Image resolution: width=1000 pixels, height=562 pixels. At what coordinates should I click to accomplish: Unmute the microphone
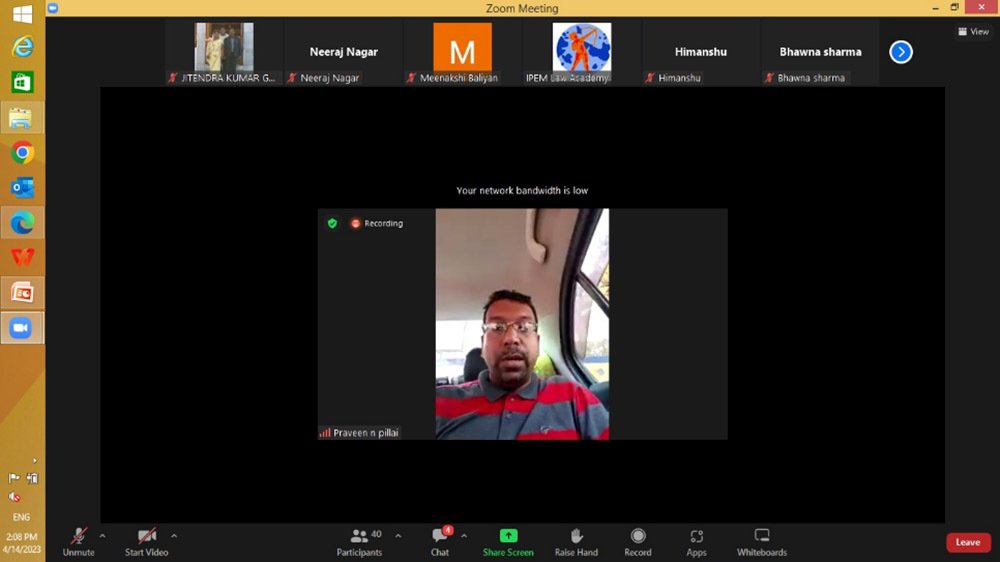pos(79,541)
